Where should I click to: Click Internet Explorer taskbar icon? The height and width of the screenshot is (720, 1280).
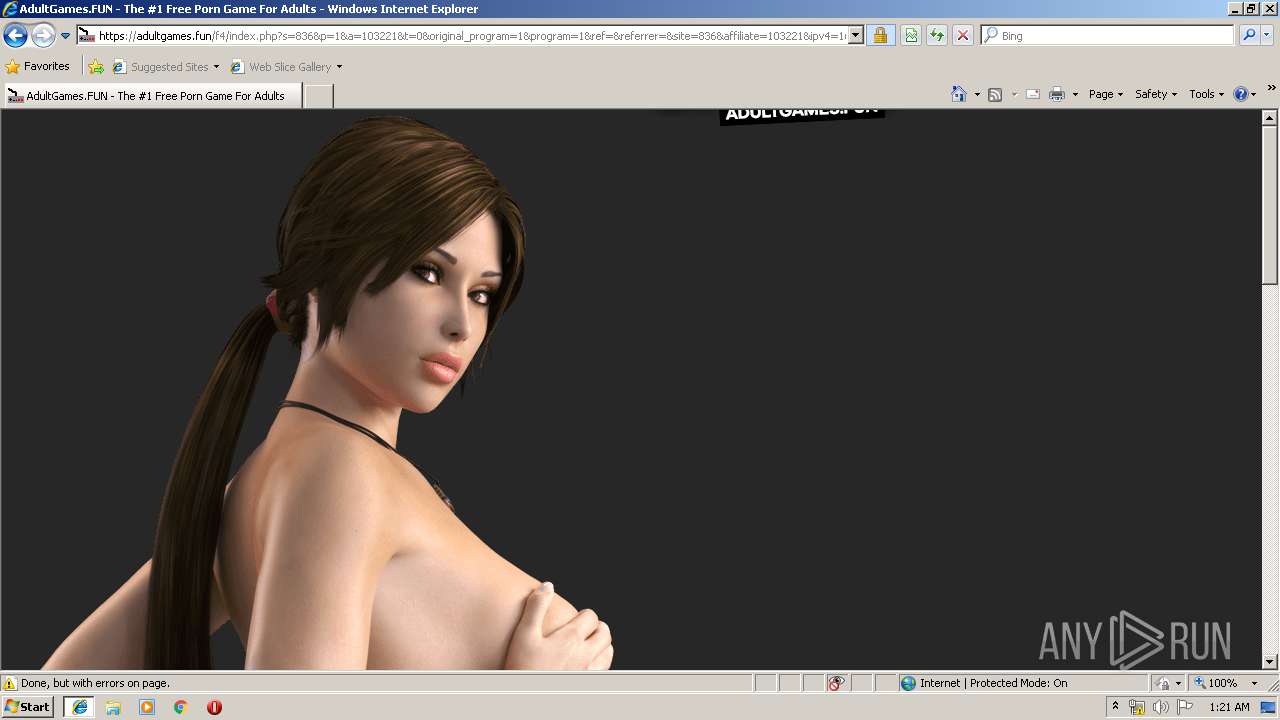(x=79, y=707)
